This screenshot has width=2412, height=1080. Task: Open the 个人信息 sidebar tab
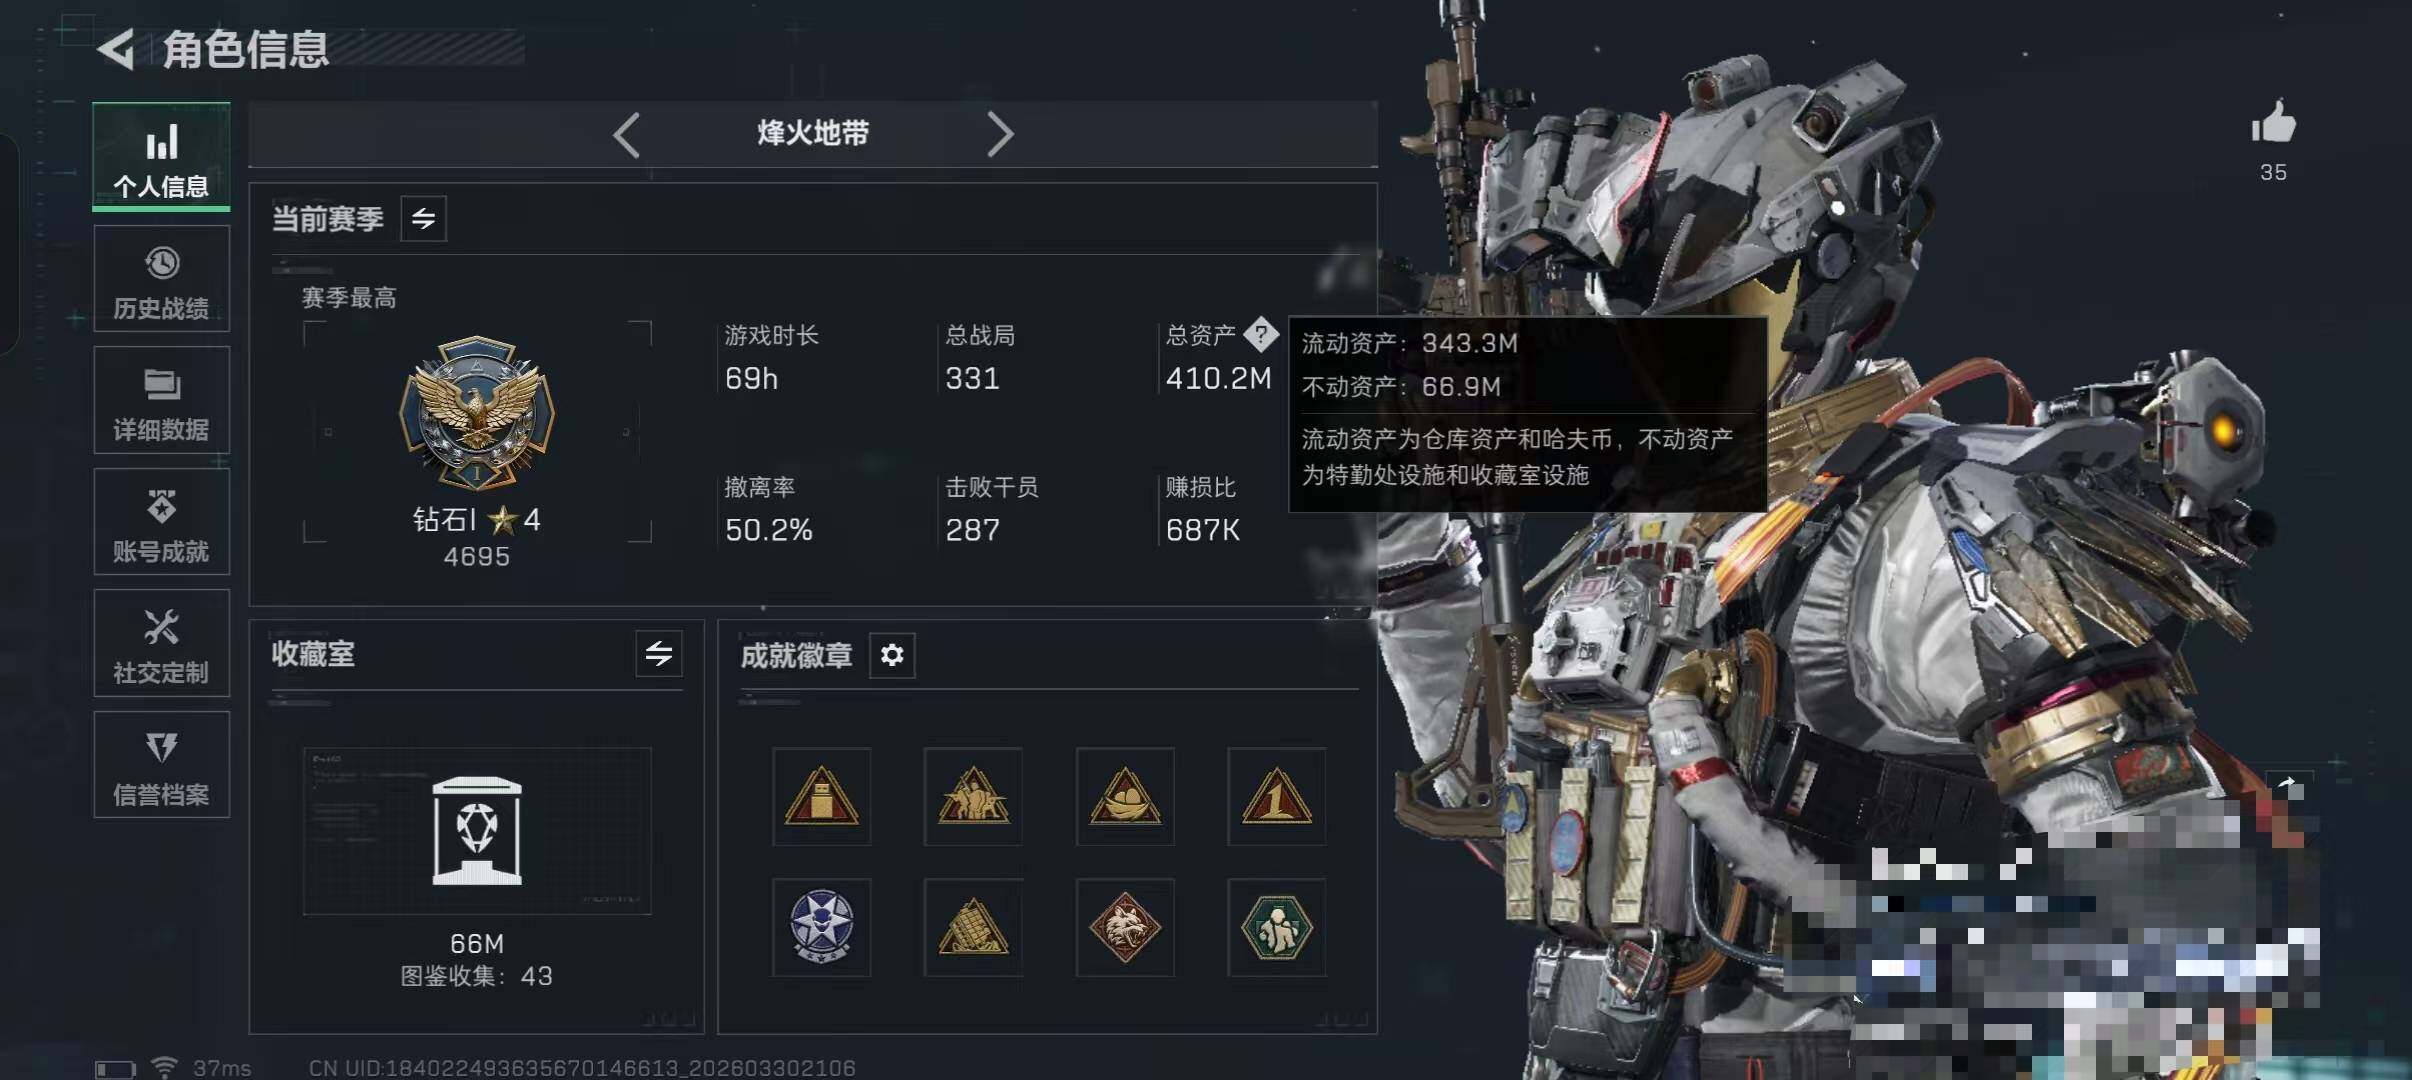161,157
